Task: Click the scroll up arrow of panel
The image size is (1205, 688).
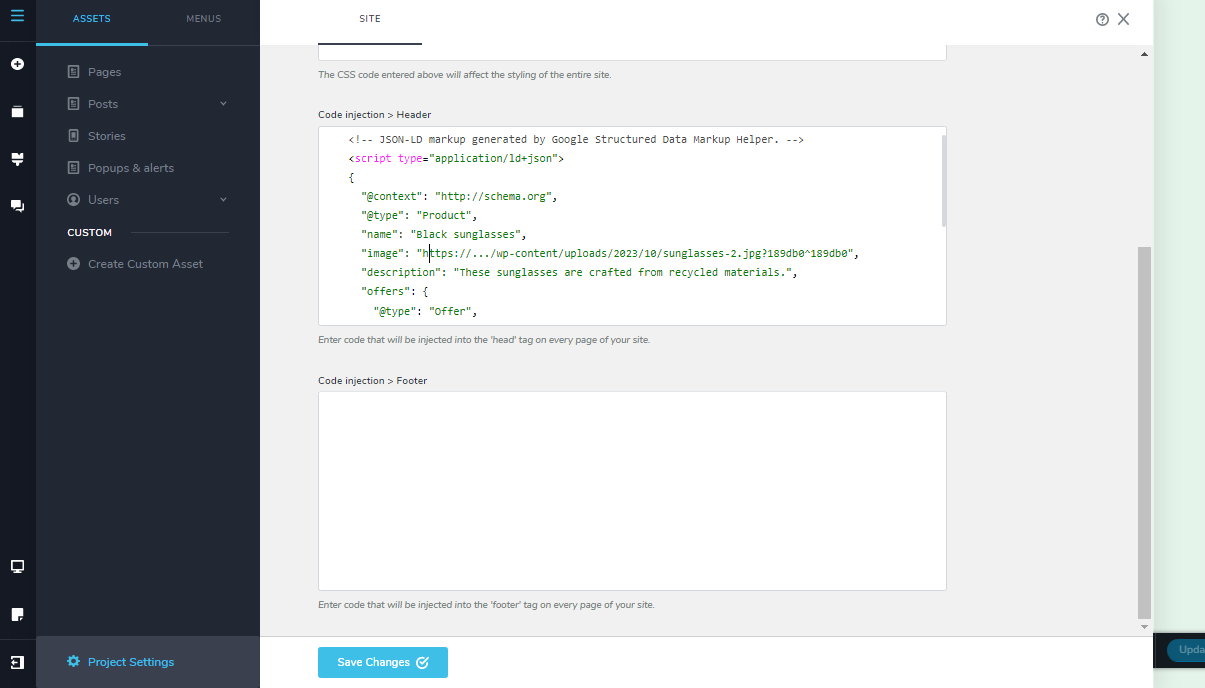Action: pos(1145,53)
